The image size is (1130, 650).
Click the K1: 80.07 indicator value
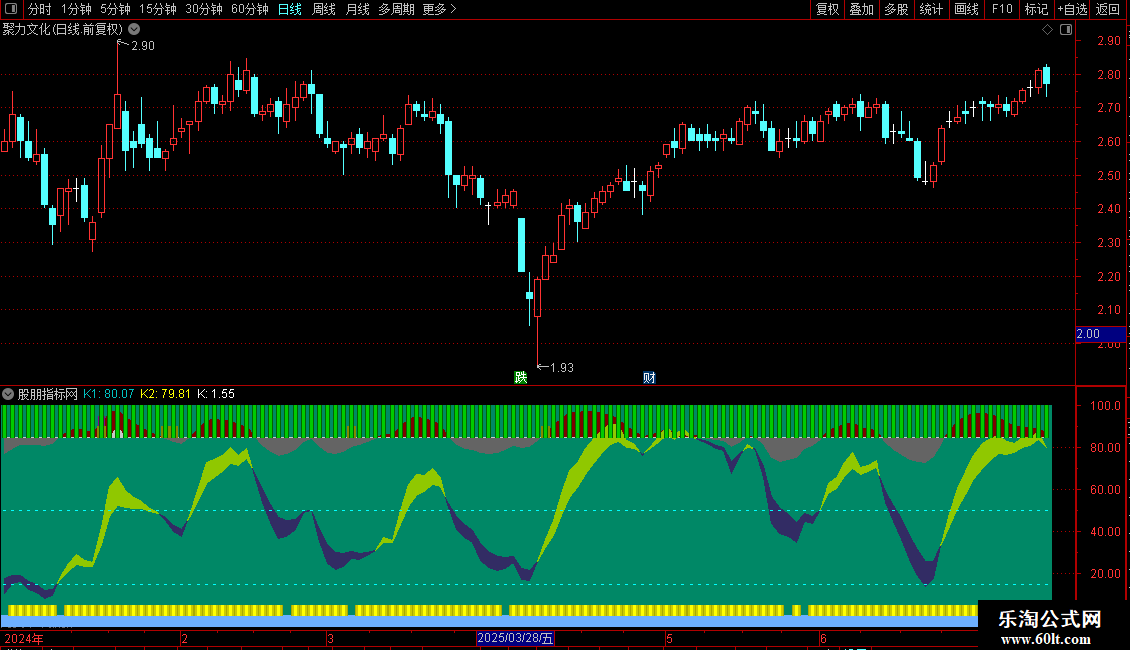coord(108,394)
